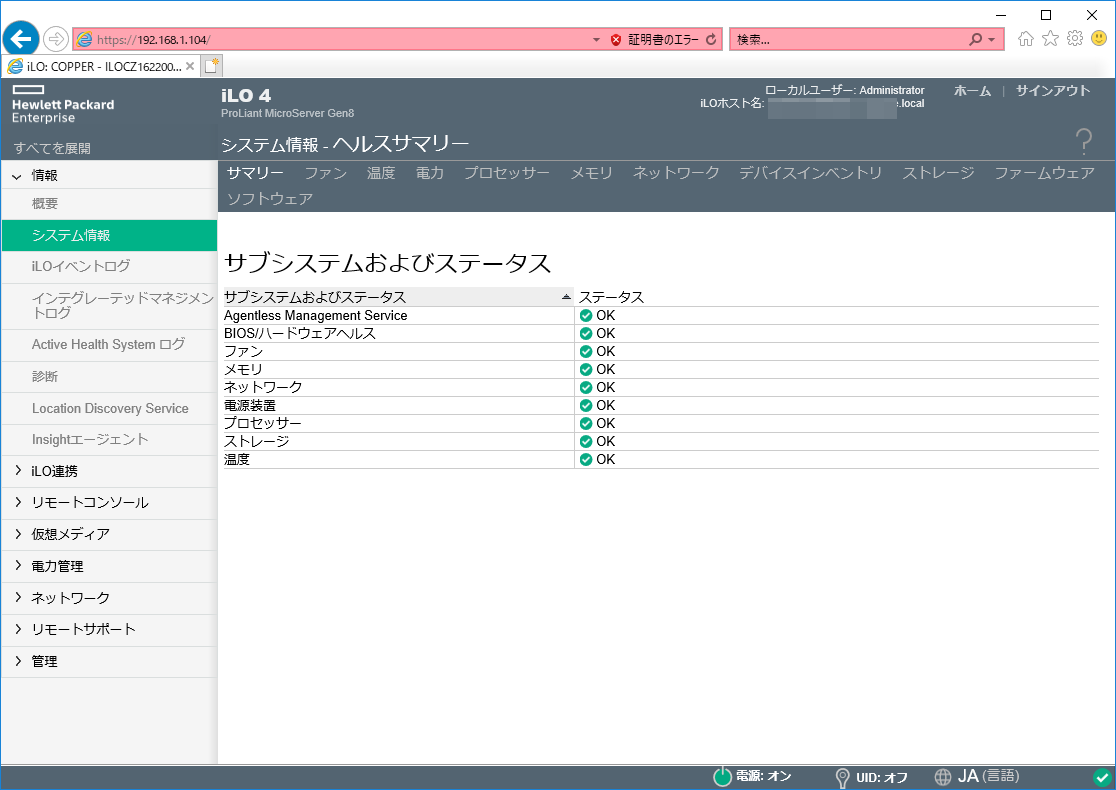Click the OK status icon for 温度

586,460
